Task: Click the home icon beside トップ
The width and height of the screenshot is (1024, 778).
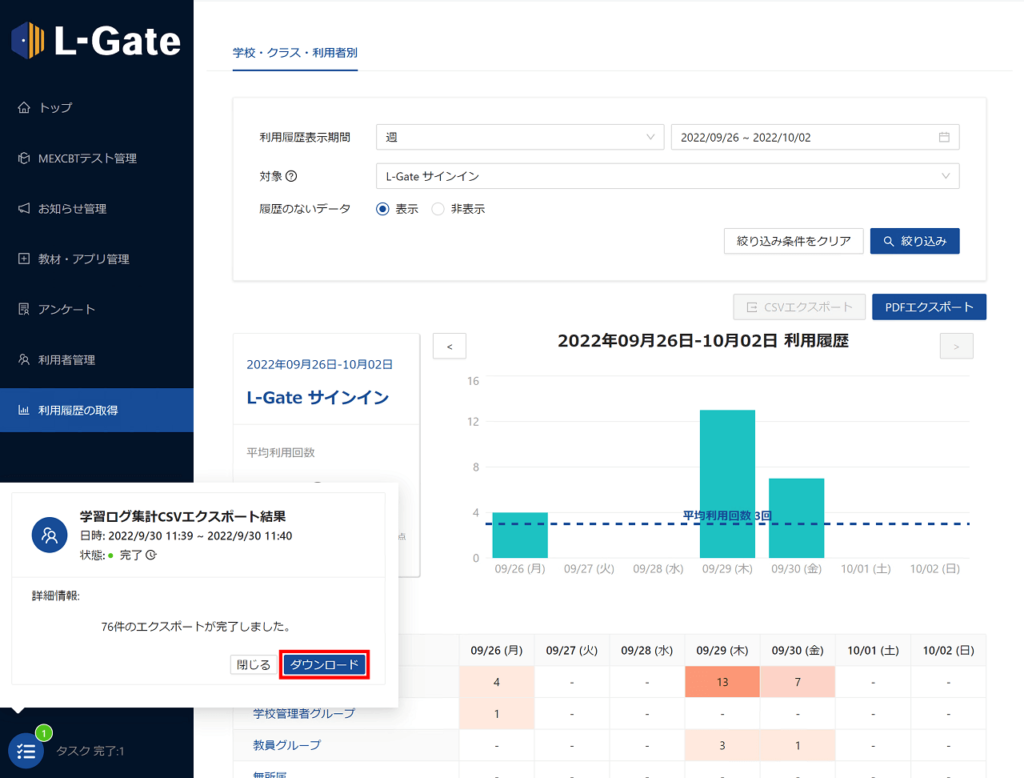Action: click(x=24, y=108)
